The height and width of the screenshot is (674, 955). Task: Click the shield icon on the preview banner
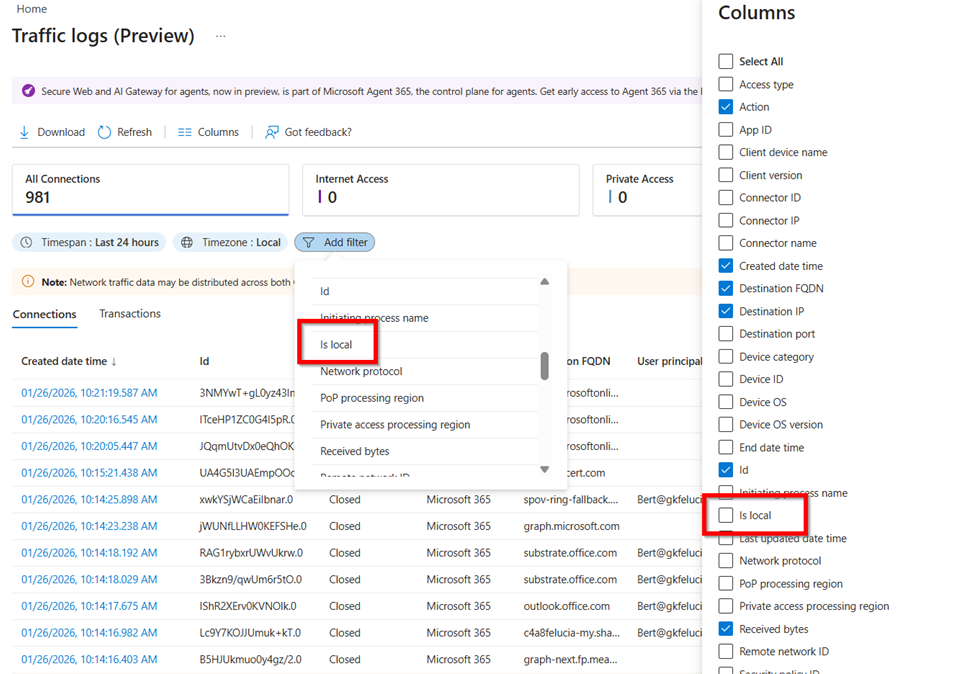click(27, 91)
